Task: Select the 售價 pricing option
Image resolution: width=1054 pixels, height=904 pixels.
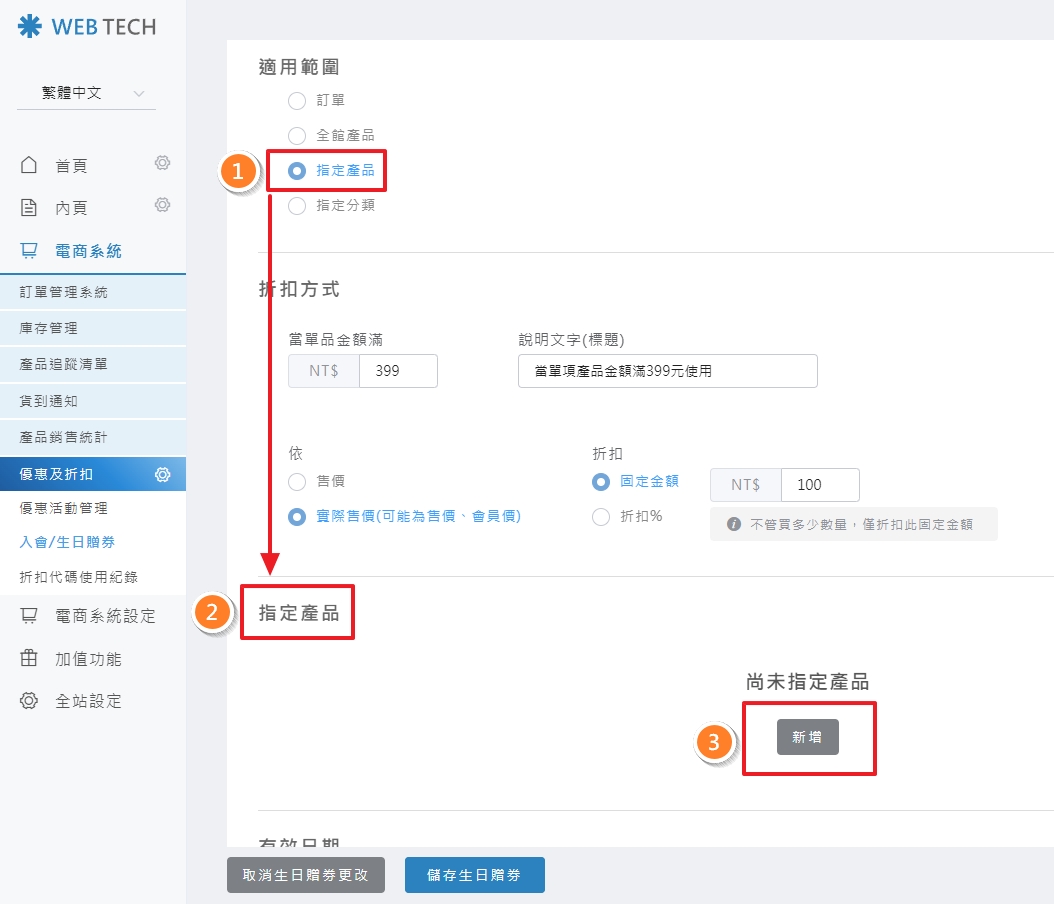Action: click(x=297, y=481)
